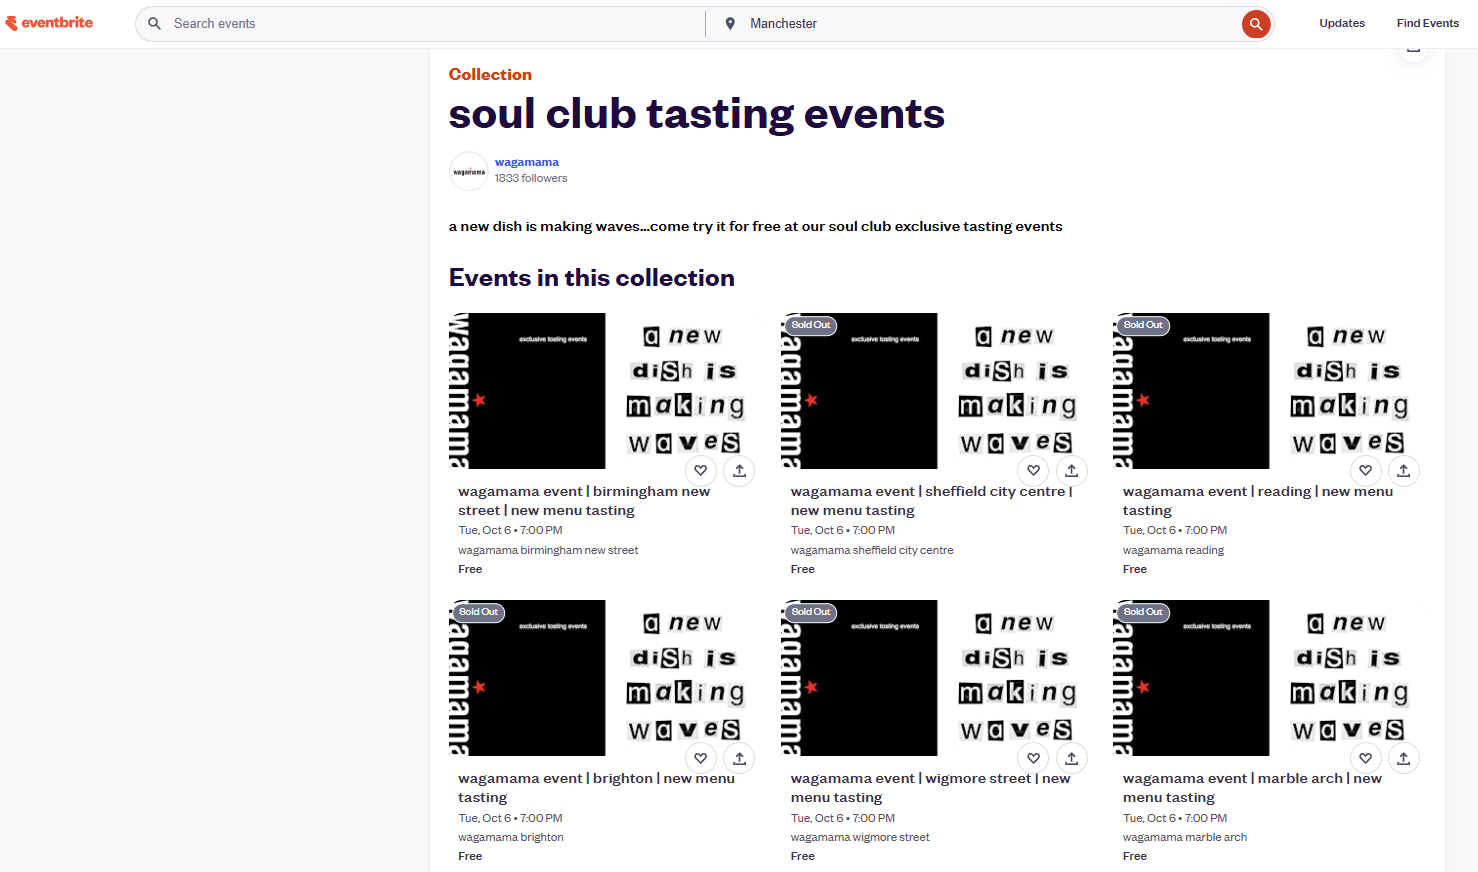This screenshot has height=872, width=1478.
Task: Share the marble arch event
Action: pos(1403,758)
